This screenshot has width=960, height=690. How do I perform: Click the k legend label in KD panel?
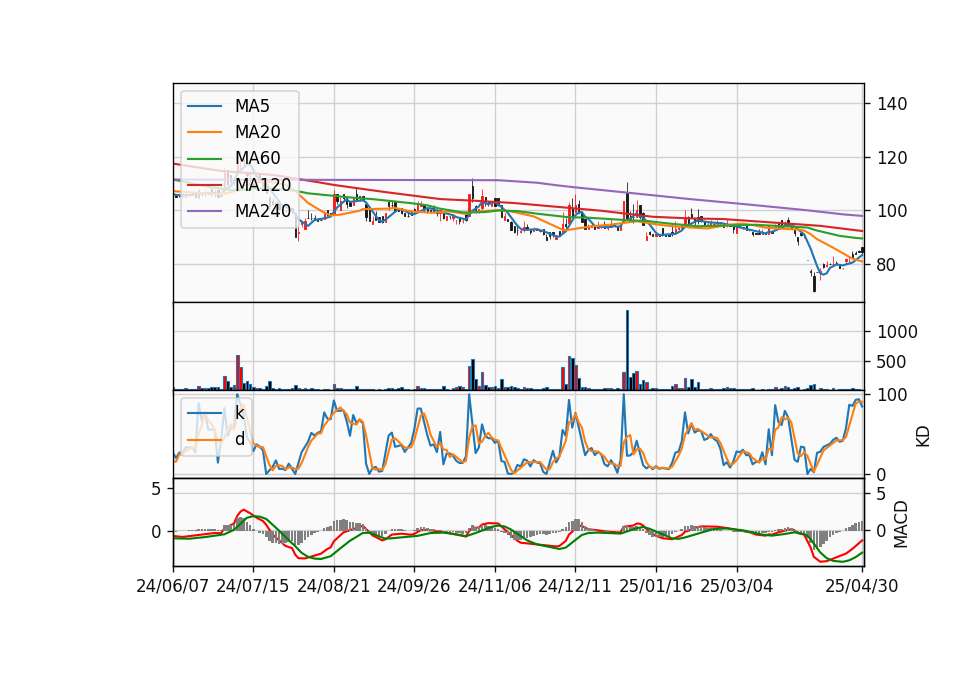click(x=239, y=413)
